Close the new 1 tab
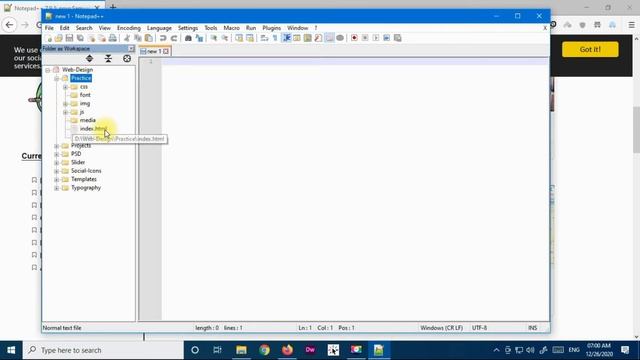 (166, 51)
